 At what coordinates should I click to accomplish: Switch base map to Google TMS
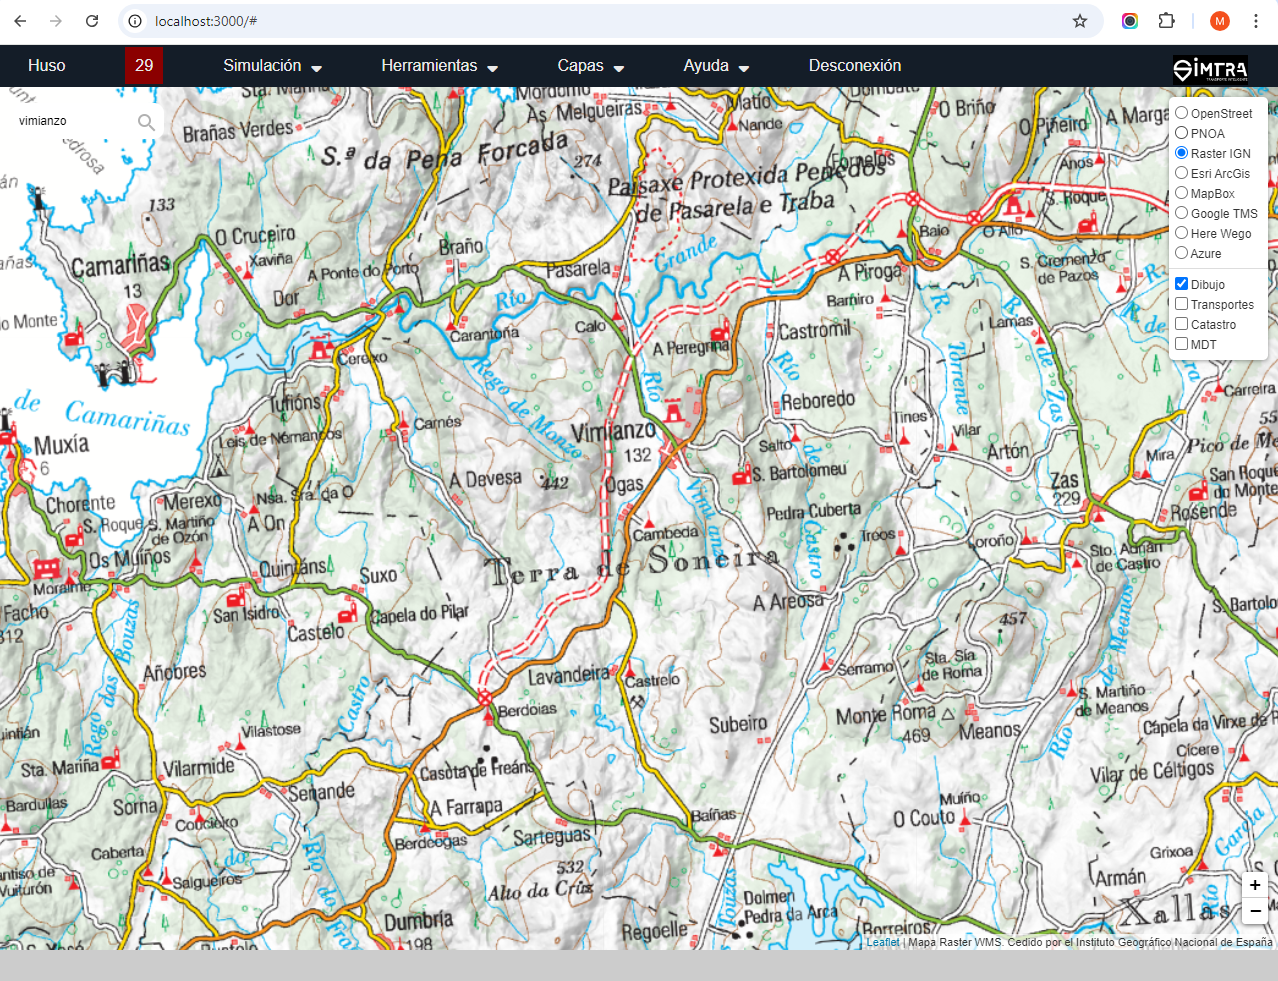[x=1182, y=213]
